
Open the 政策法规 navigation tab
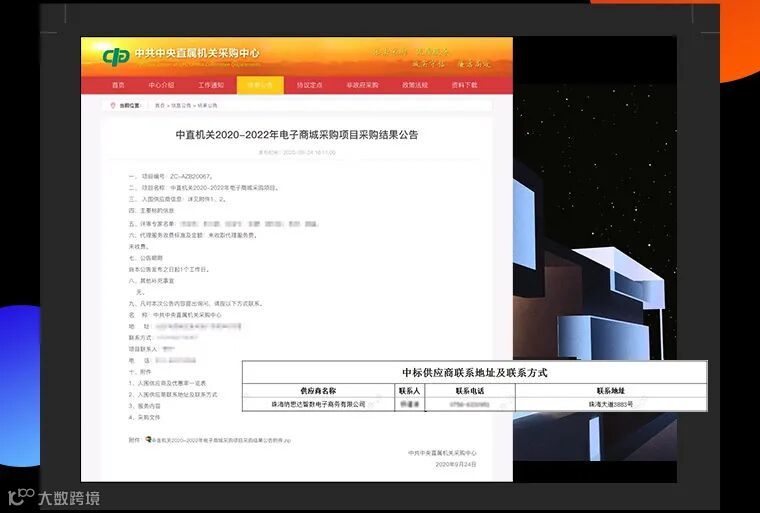pos(415,85)
